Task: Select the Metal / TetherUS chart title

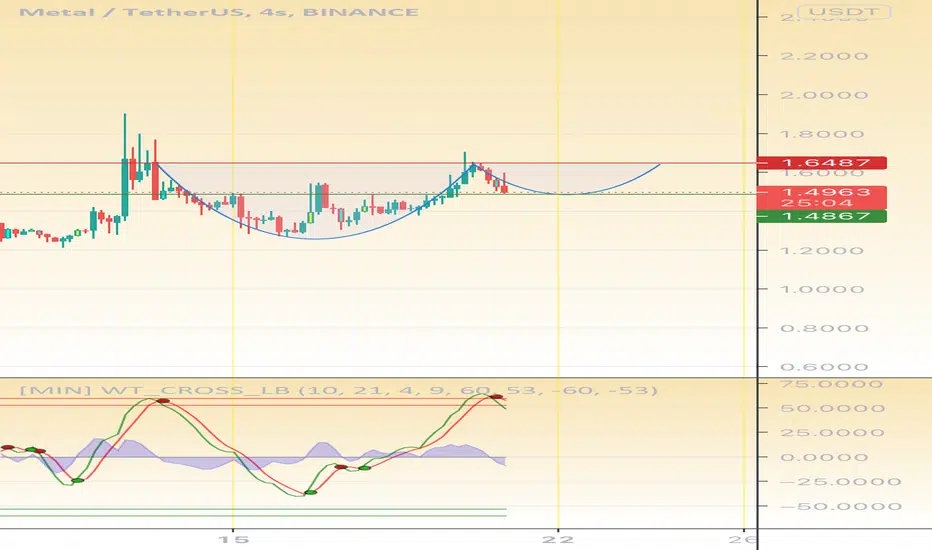Action: pos(219,12)
